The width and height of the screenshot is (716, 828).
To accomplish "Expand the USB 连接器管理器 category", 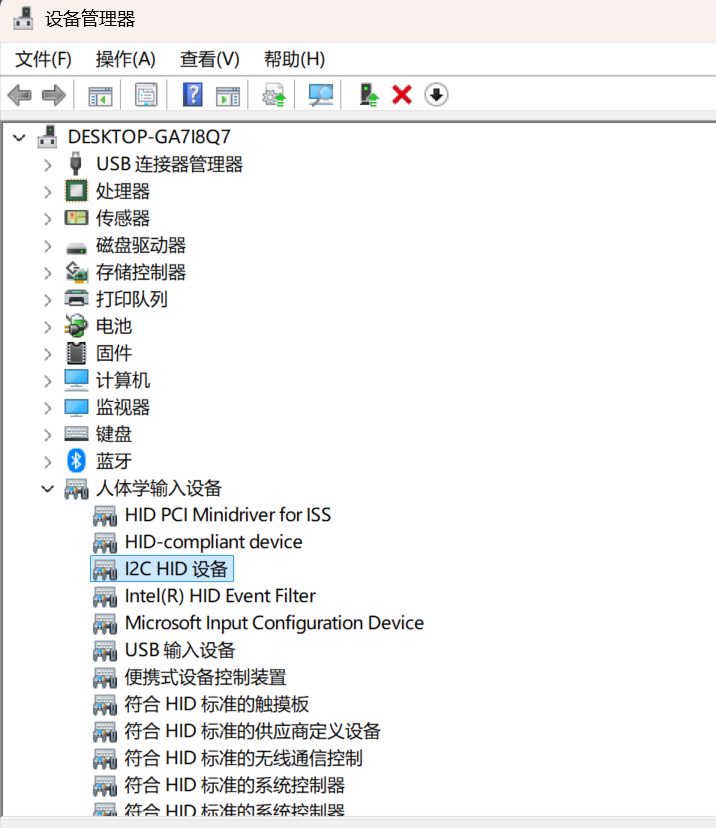I will pos(48,165).
